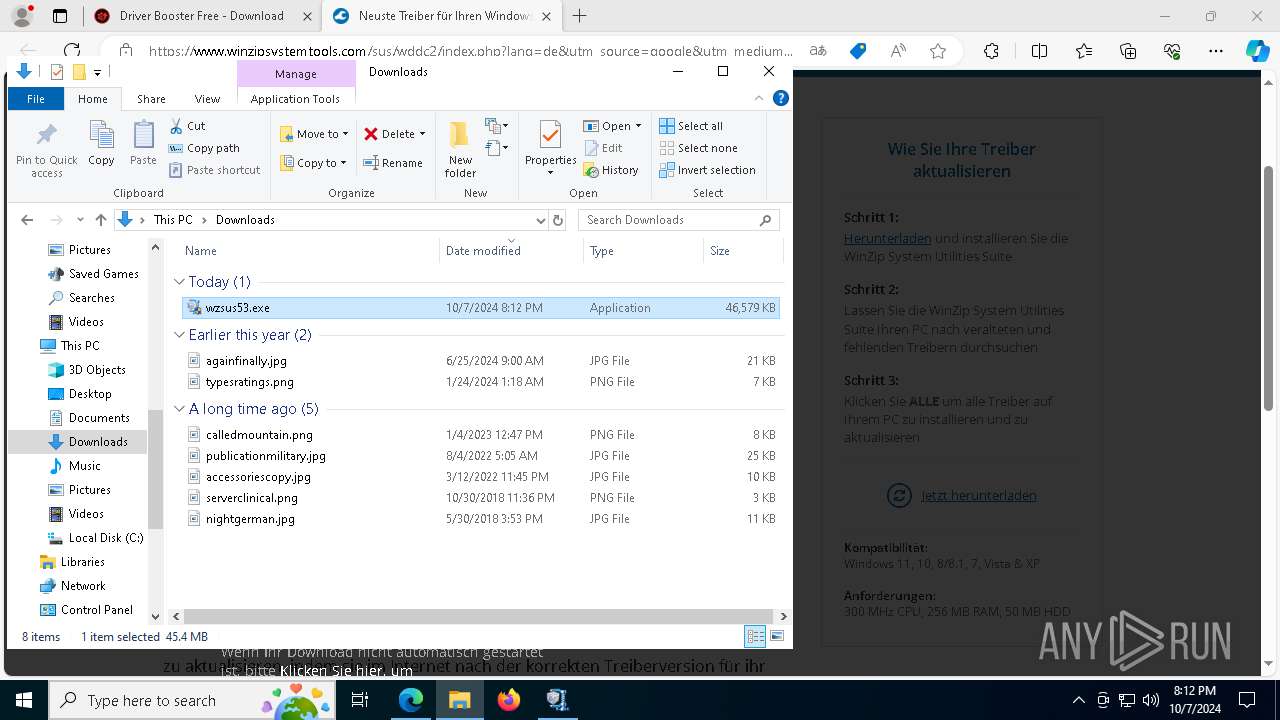Viewport: 1280px width, 720px height.
Task: Launch Firefox from the taskbar
Action: 509,700
